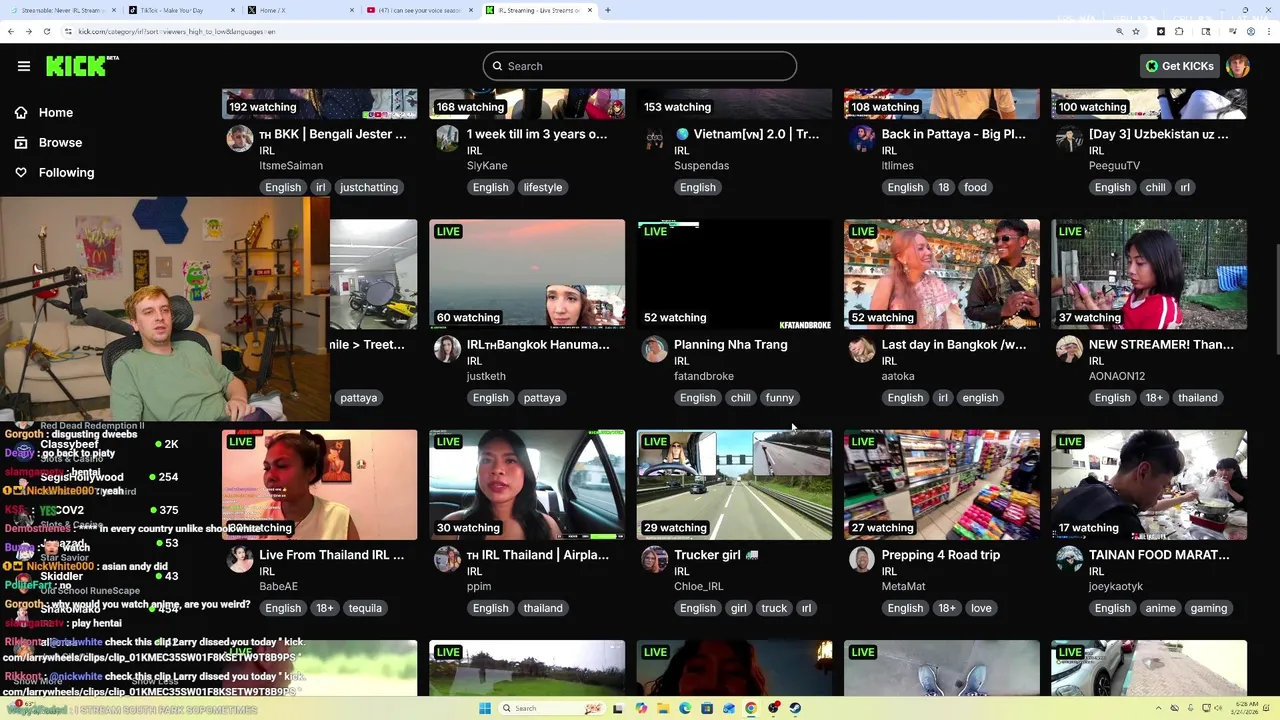Open the Prepping 4 Road trip thumbnail
The image size is (1280, 720).
tap(942, 485)
